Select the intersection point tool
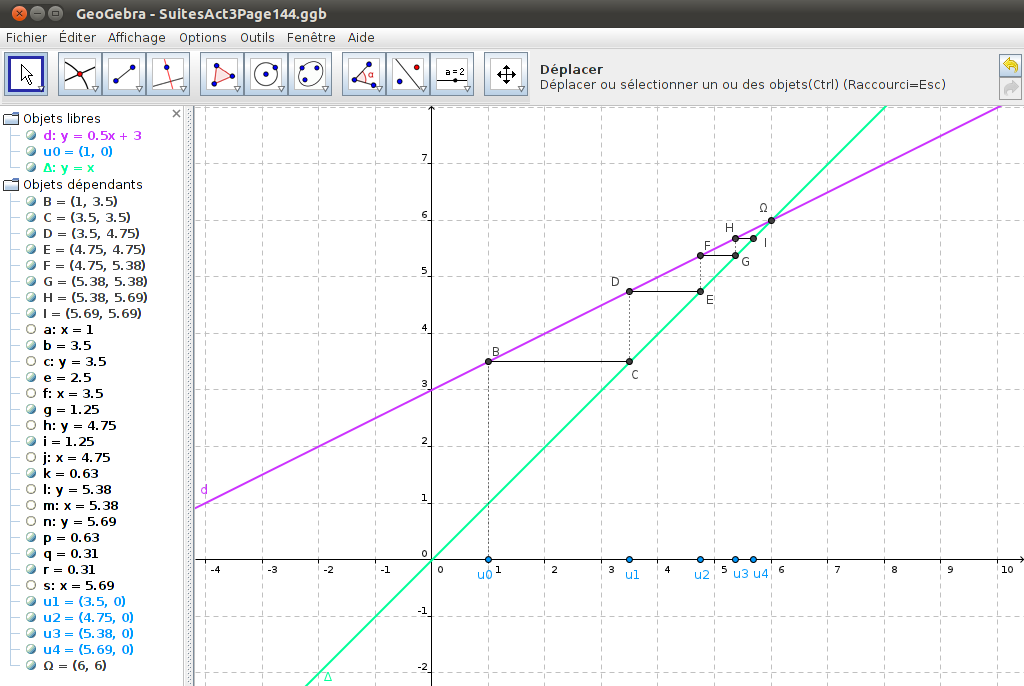 [x=79, y=74]
